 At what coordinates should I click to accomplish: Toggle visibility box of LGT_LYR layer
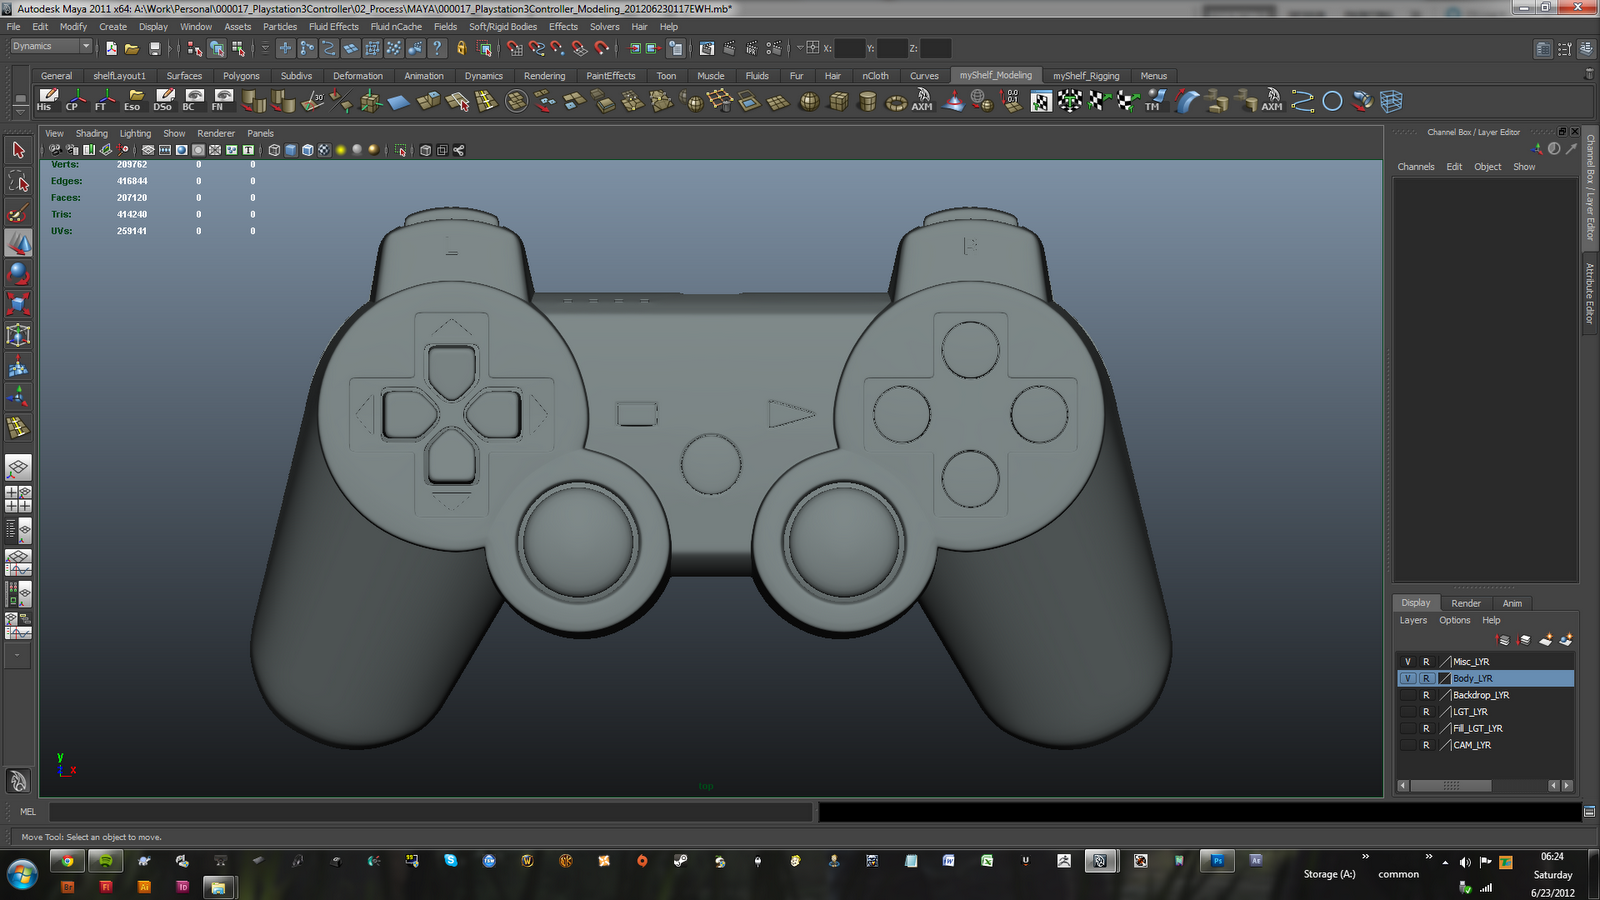point(1408,712)
